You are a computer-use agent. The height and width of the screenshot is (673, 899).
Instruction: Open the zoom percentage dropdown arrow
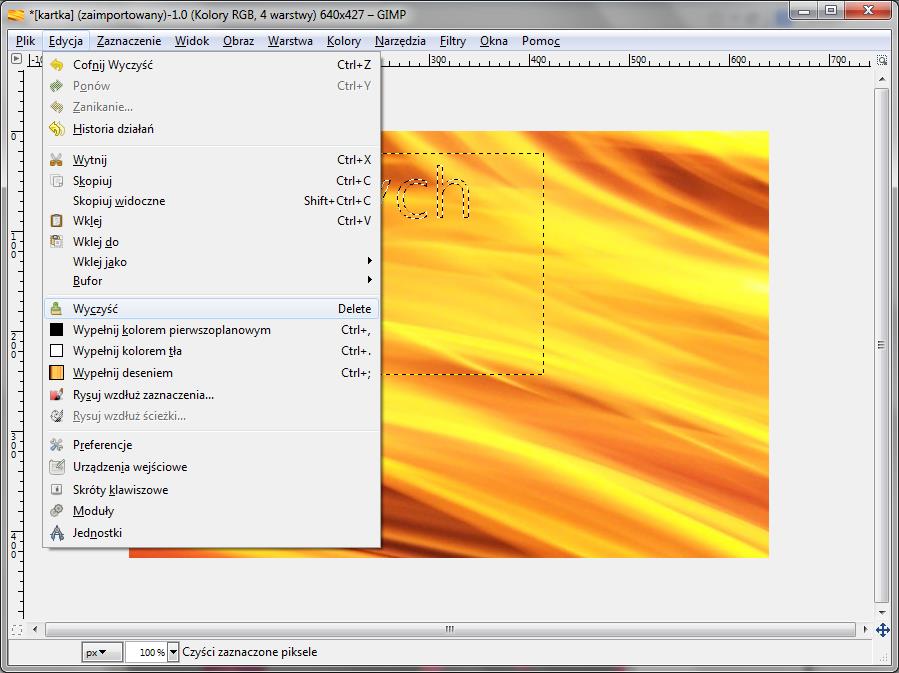click(173, 652)
